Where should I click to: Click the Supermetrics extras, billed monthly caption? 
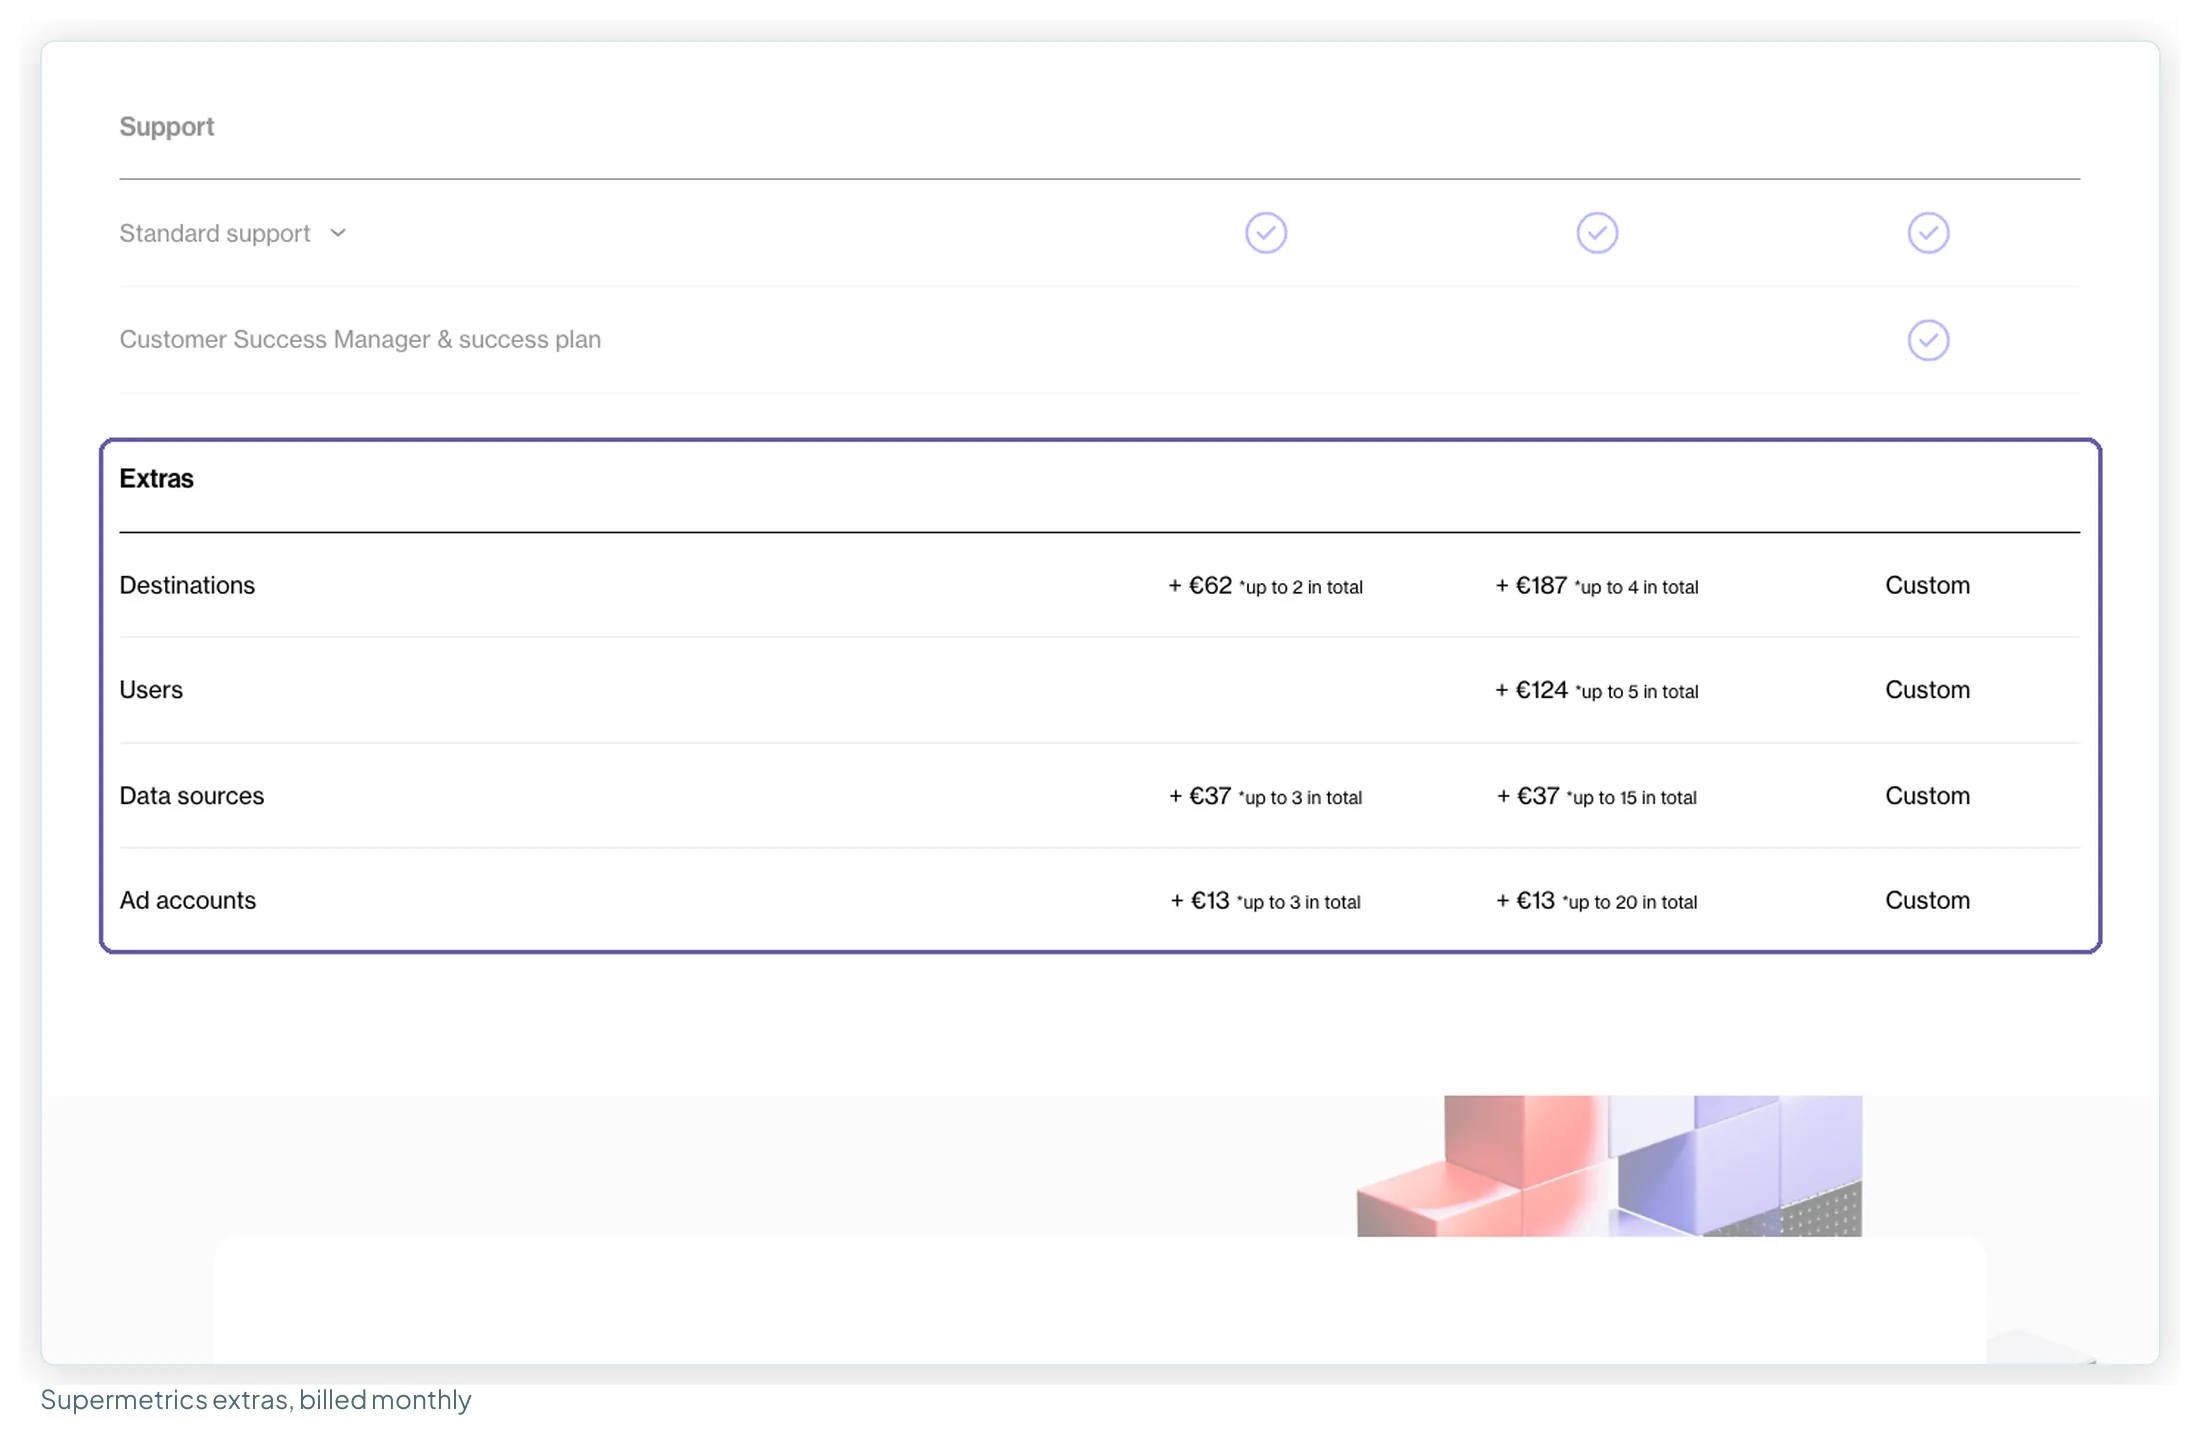coord(256,1400)
